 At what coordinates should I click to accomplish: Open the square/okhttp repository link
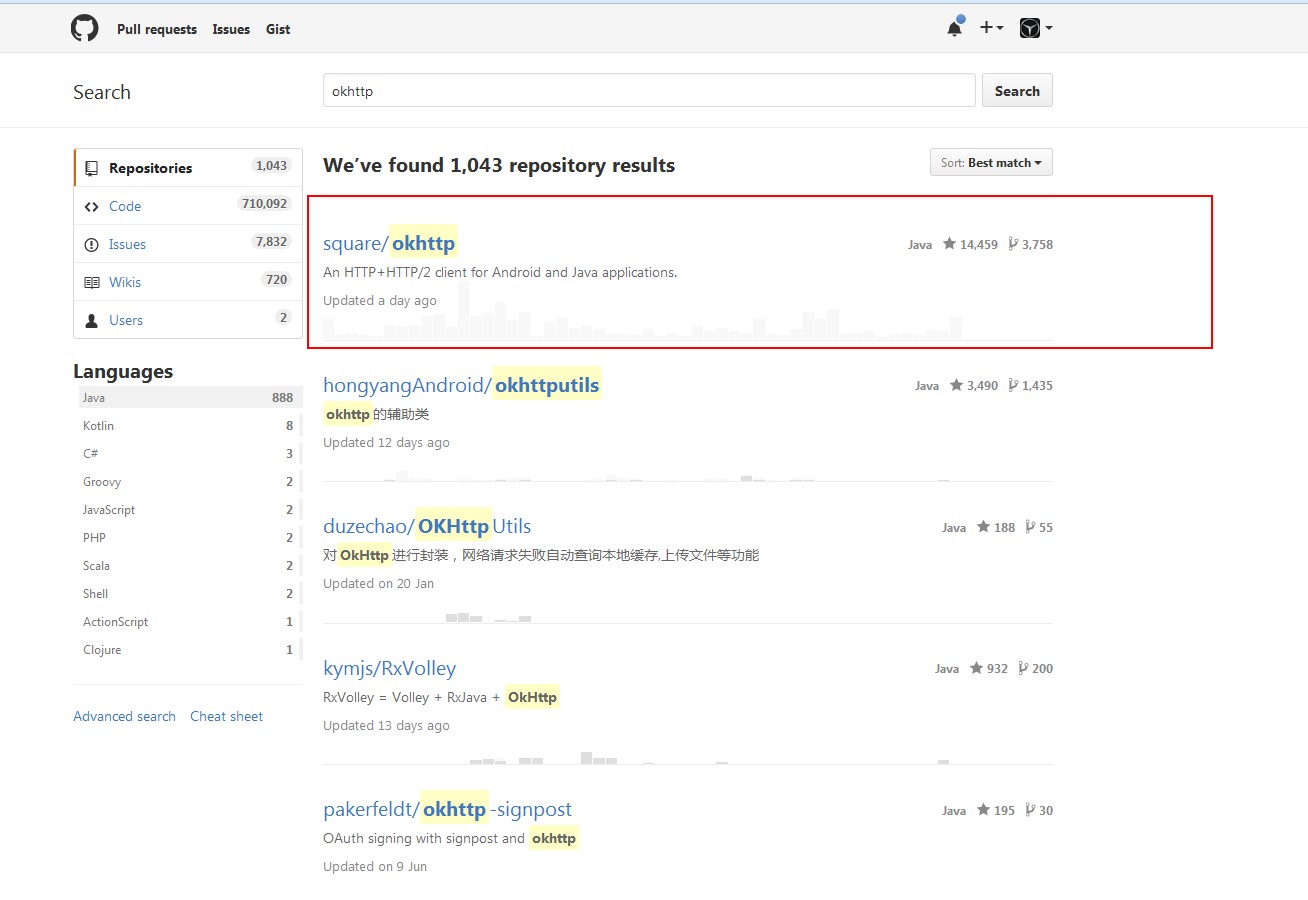[389, 243]
